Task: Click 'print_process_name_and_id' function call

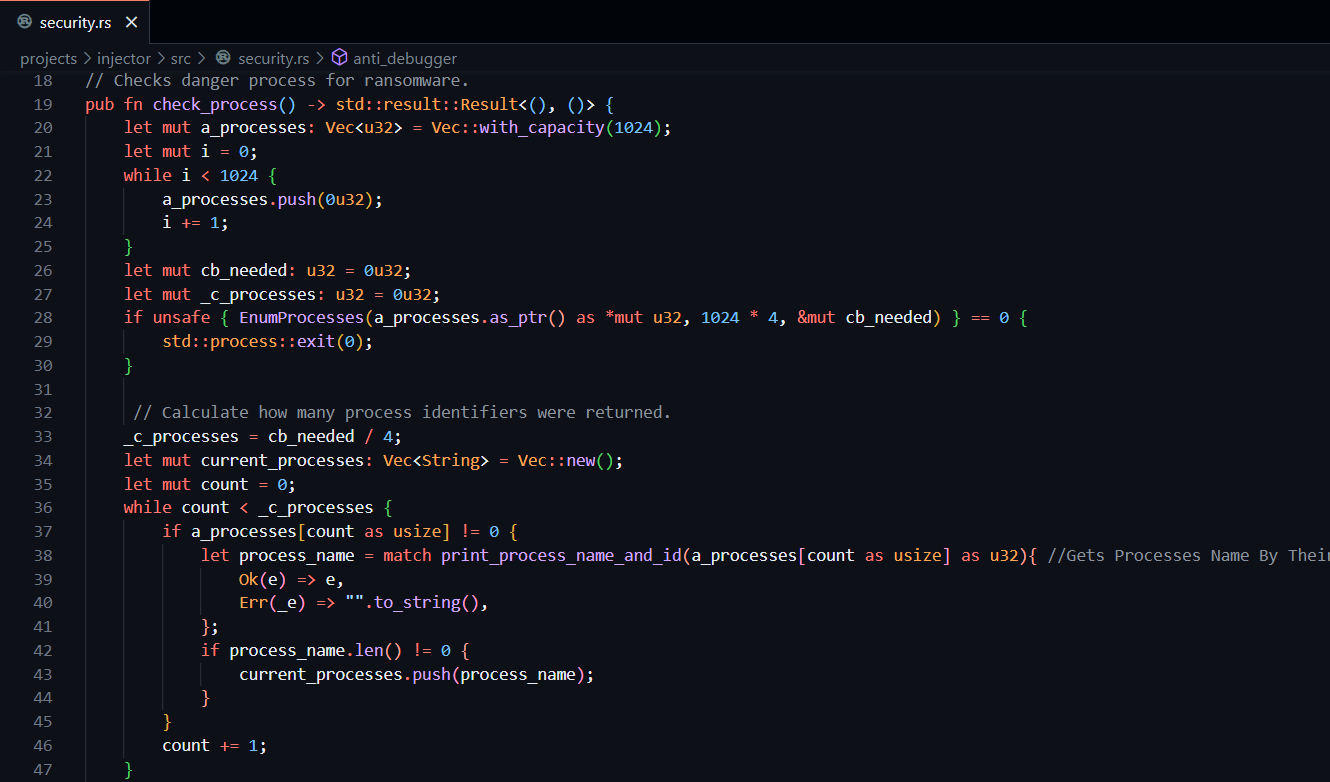Action: click(x=561, y=556)
